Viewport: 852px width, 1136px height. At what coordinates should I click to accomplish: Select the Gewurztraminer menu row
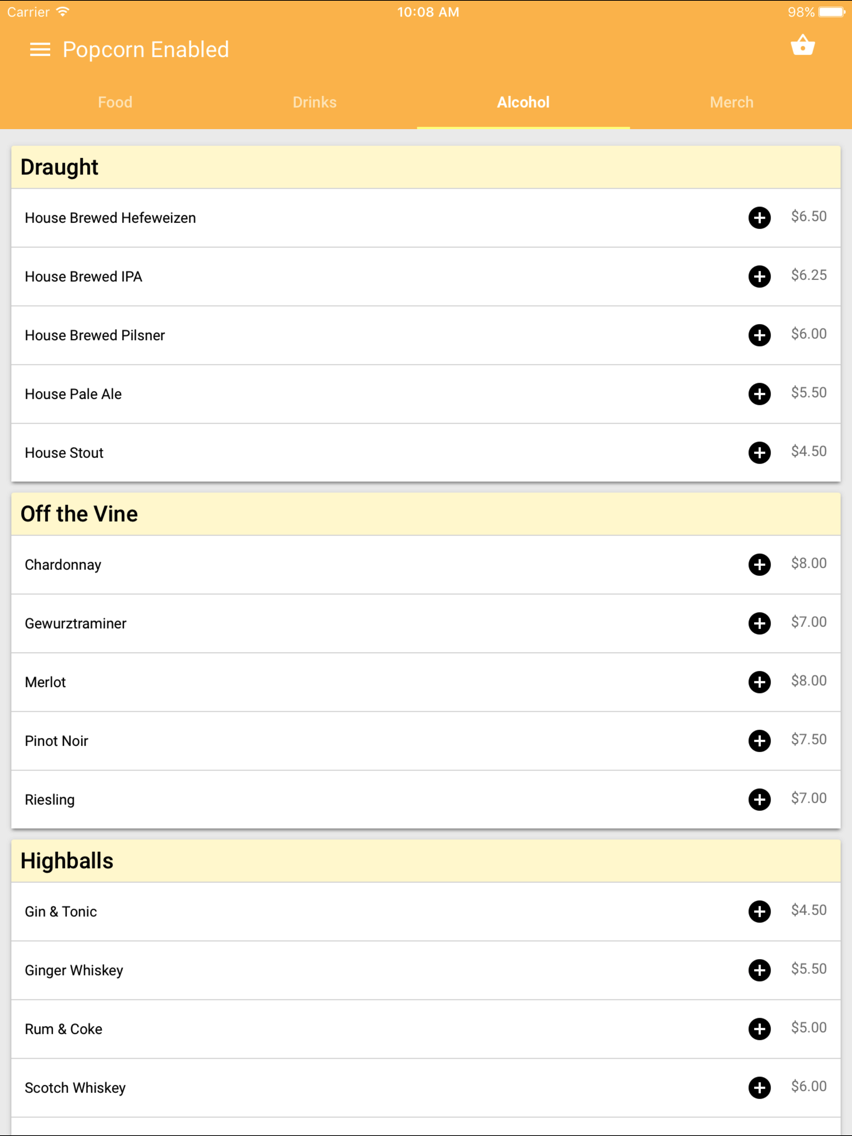pyautogui.click(x=426, y=623)
